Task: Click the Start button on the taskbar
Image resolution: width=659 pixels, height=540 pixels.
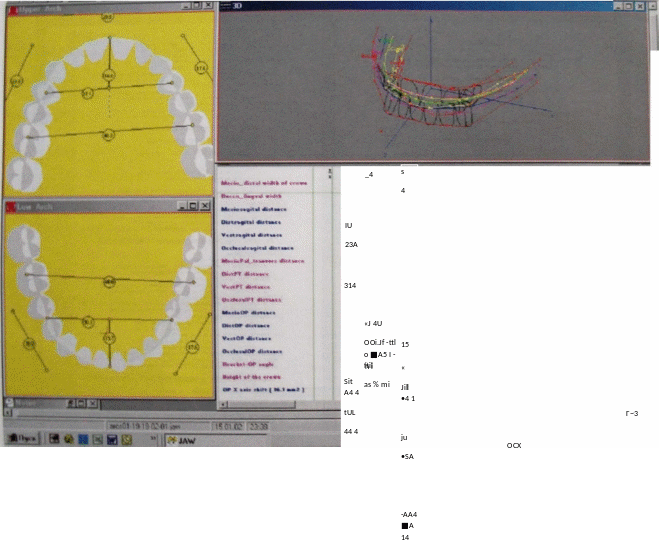Action: pyautogui.click(x=21, y=438)
